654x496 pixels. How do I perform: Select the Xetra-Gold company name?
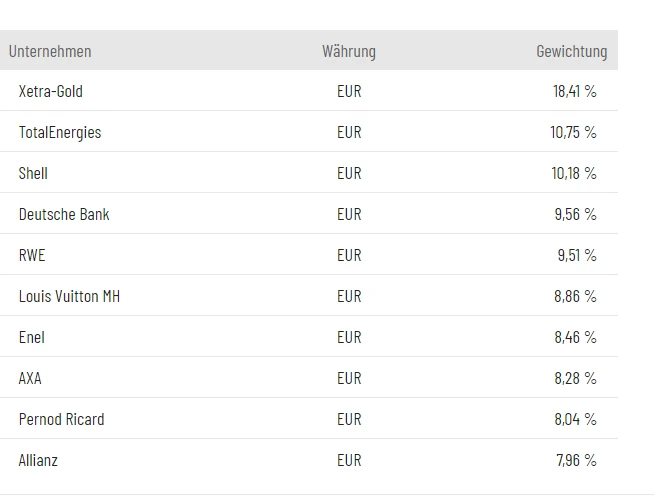click(51, 91)
